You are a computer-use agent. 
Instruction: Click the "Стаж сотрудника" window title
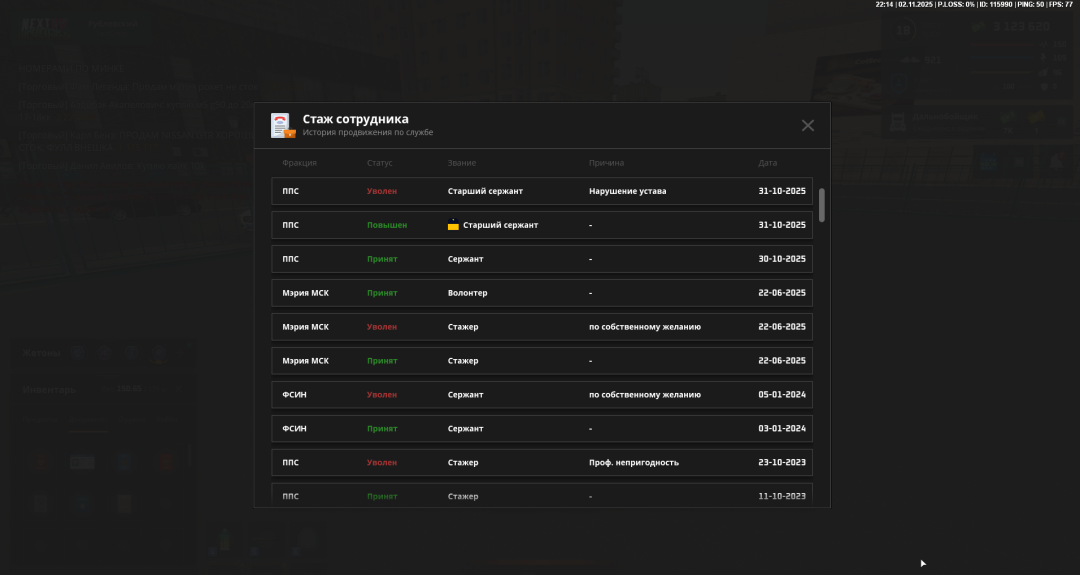(355, 119)
